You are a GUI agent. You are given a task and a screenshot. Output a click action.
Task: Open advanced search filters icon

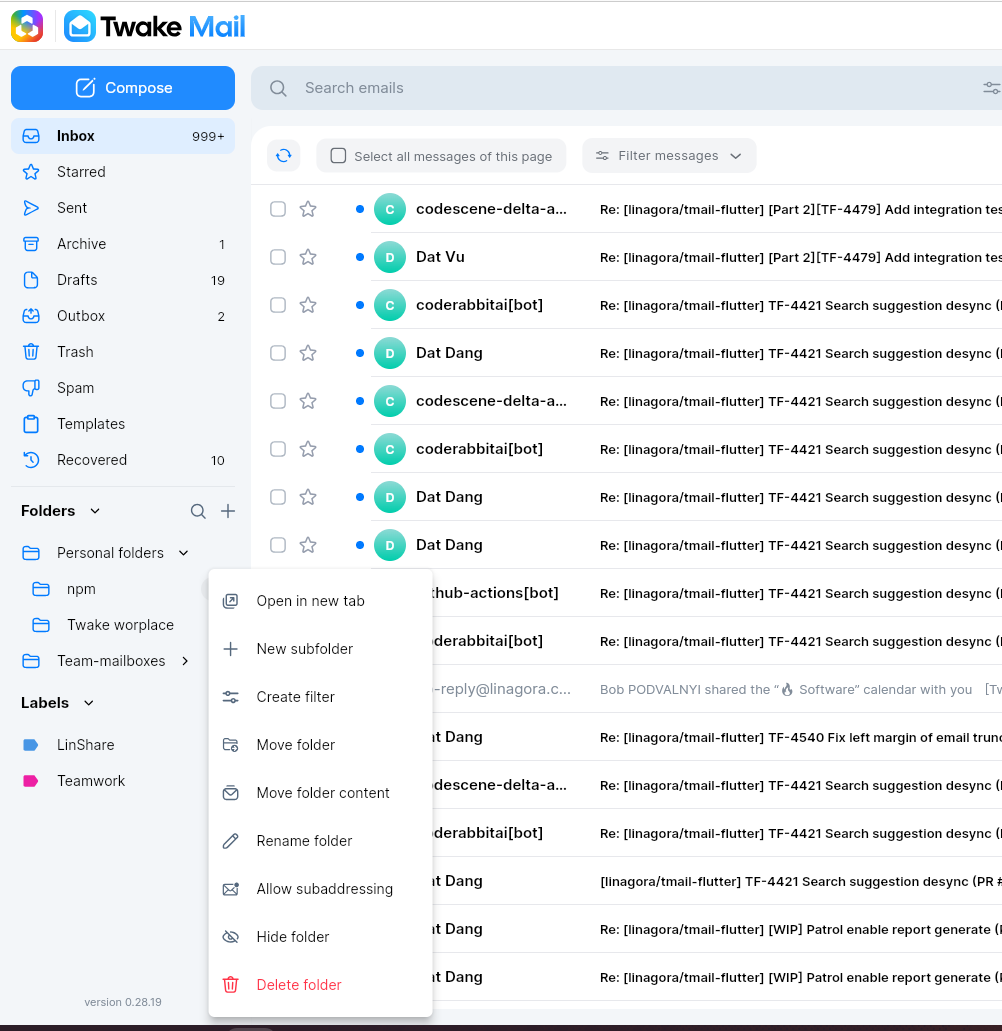pyautogui.click(x=991, y=87)
